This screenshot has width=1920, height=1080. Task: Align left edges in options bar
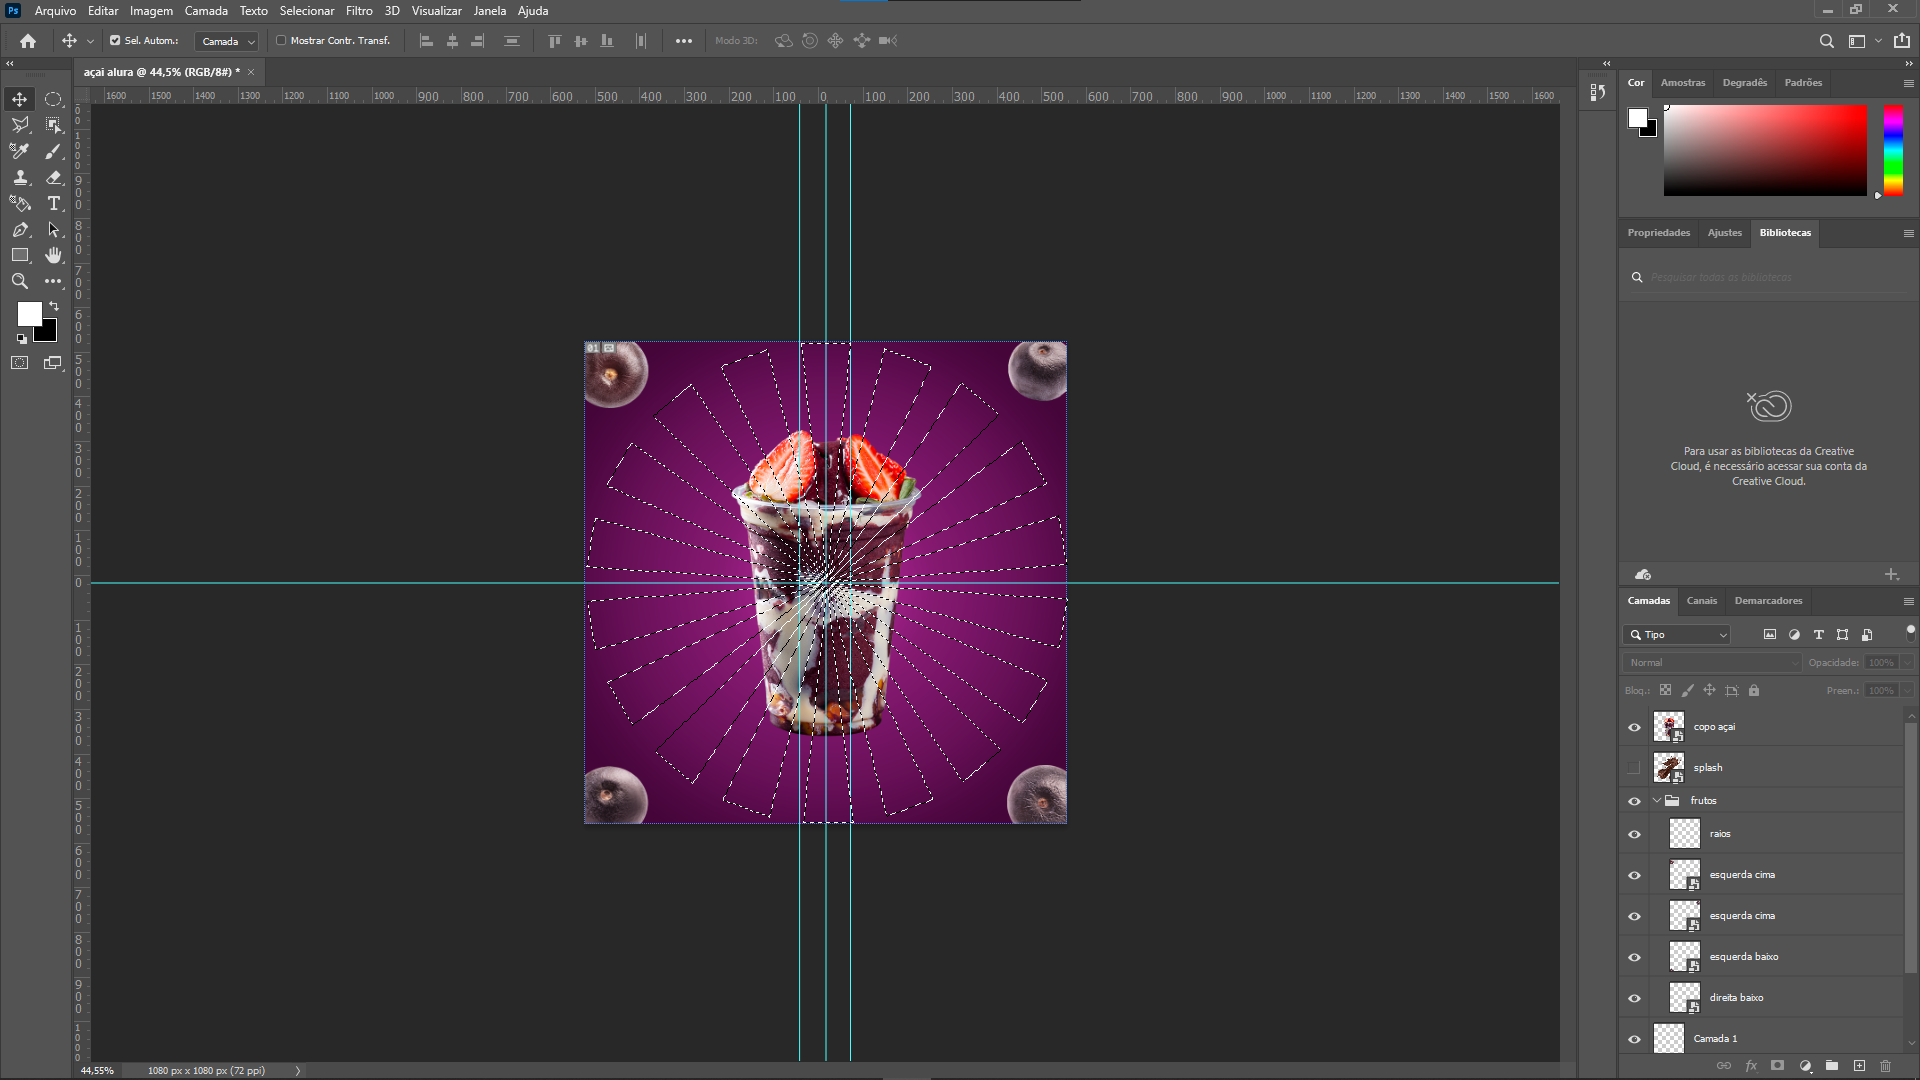[x=426, y=41]
